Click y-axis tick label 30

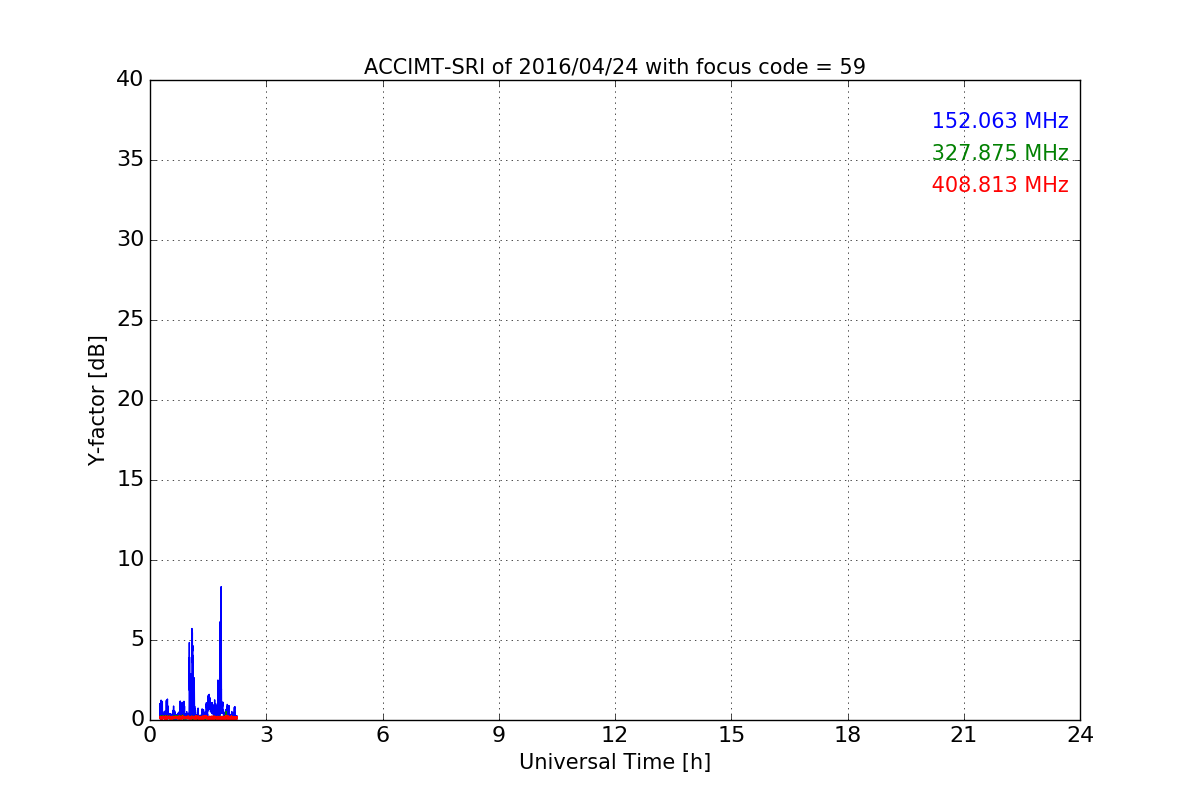click(130, 239)
